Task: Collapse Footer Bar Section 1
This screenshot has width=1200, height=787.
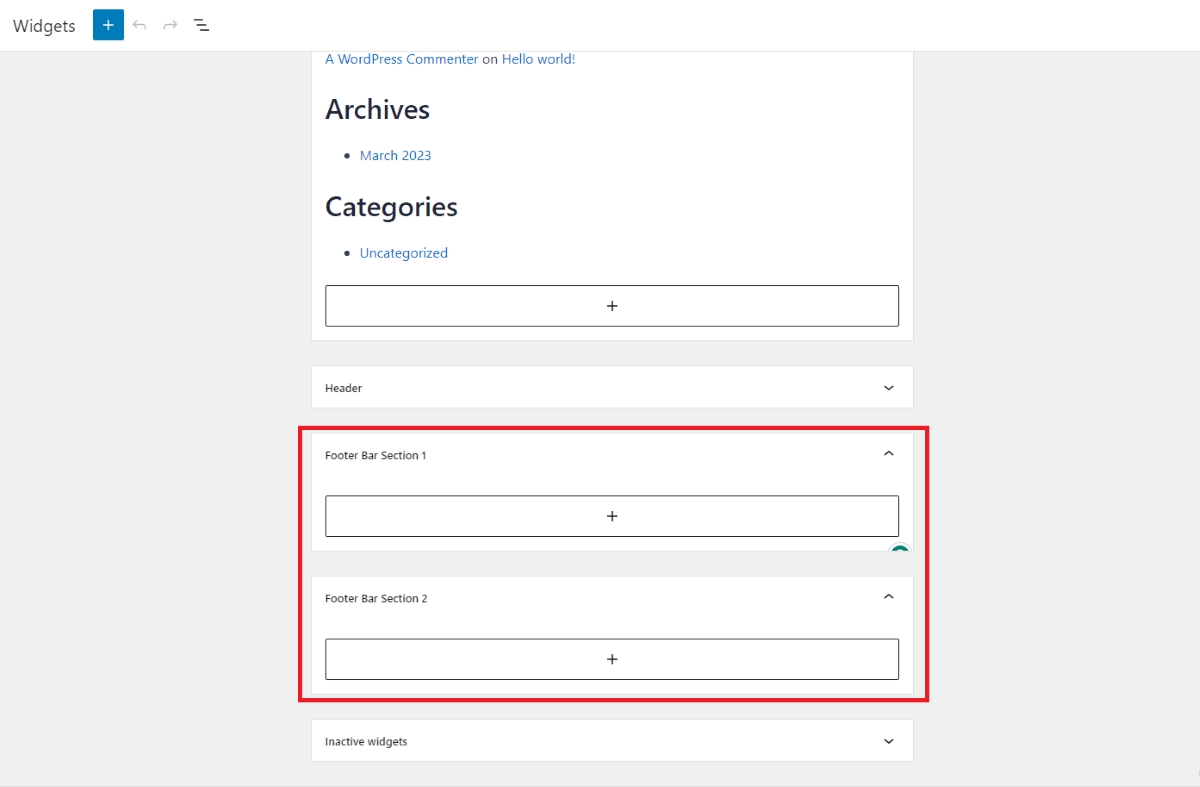Action: coord(888,454)
